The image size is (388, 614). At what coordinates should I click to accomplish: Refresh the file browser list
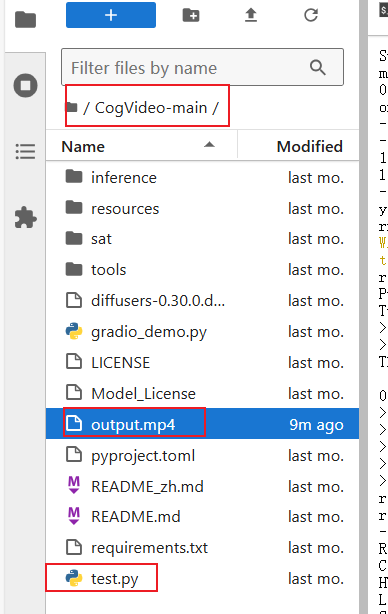pos(311,15)
